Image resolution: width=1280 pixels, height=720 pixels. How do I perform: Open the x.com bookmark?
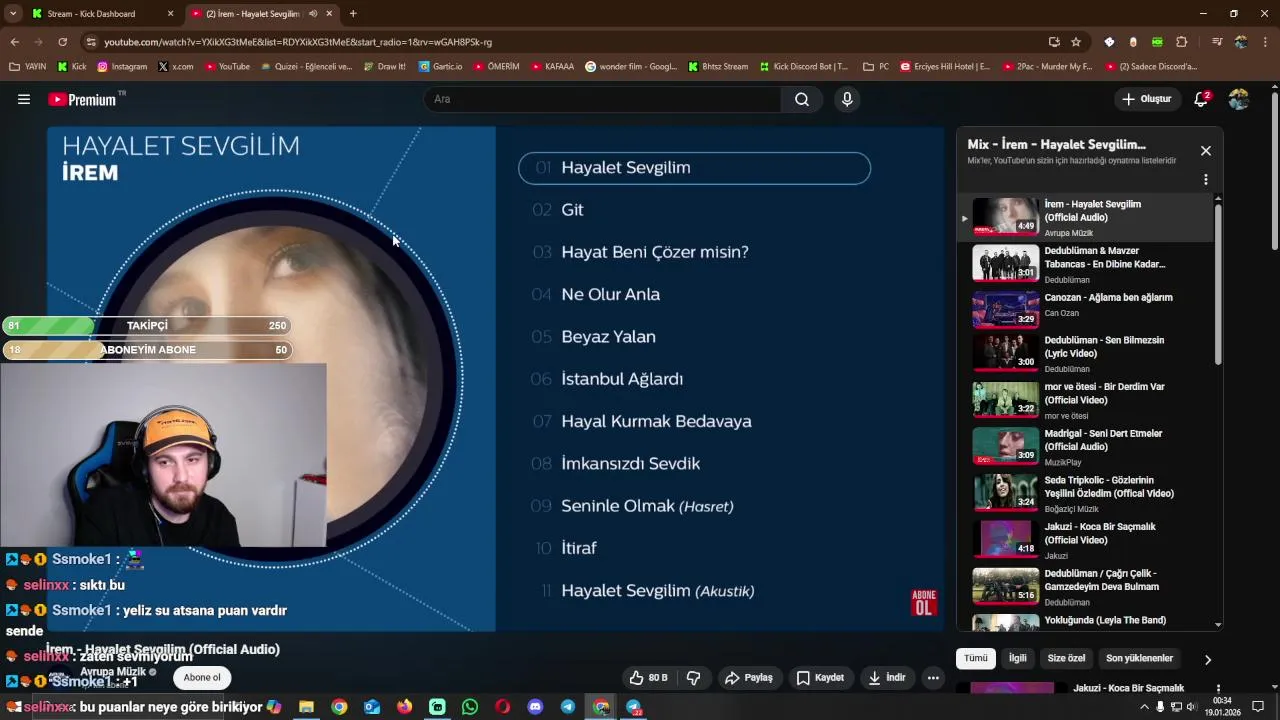coord(176,67)
